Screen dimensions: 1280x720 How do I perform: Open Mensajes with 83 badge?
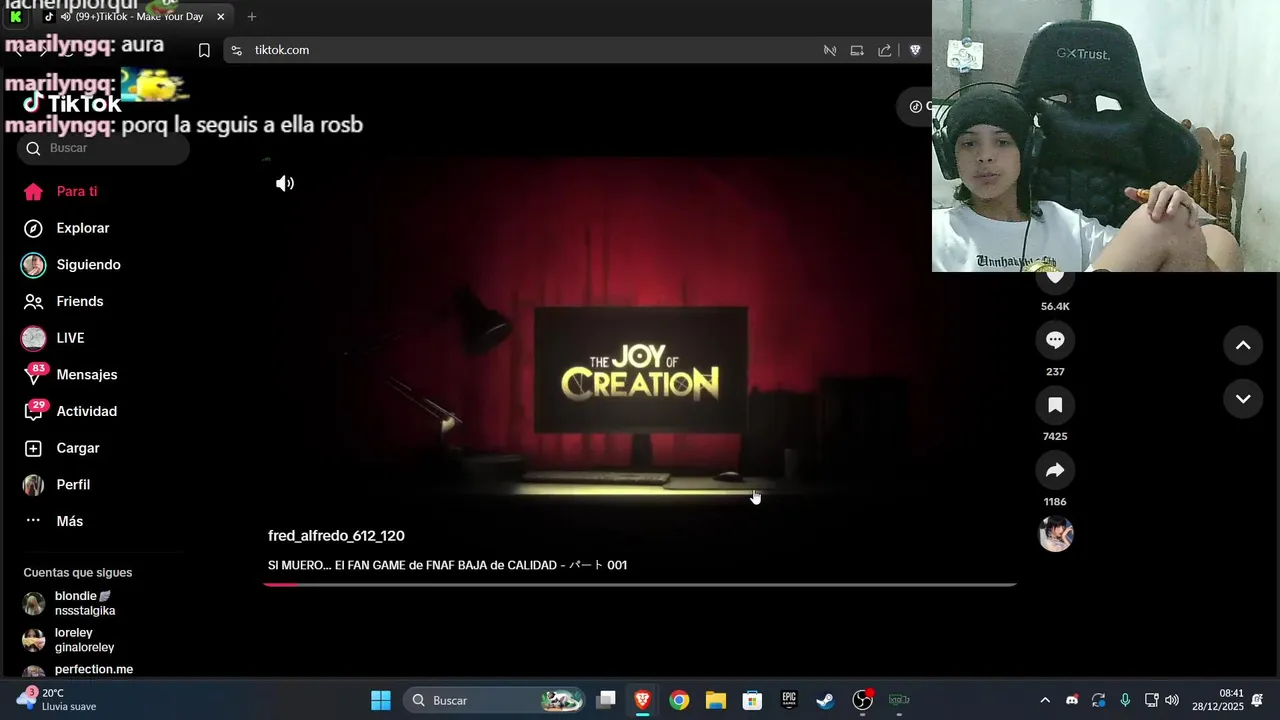(x=70, y=375)
